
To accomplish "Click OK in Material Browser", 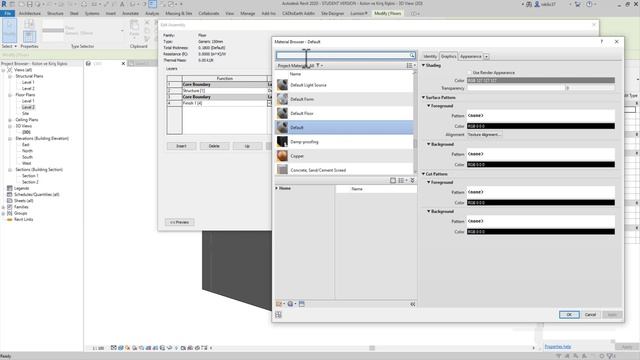I will [x=569, y=315].
